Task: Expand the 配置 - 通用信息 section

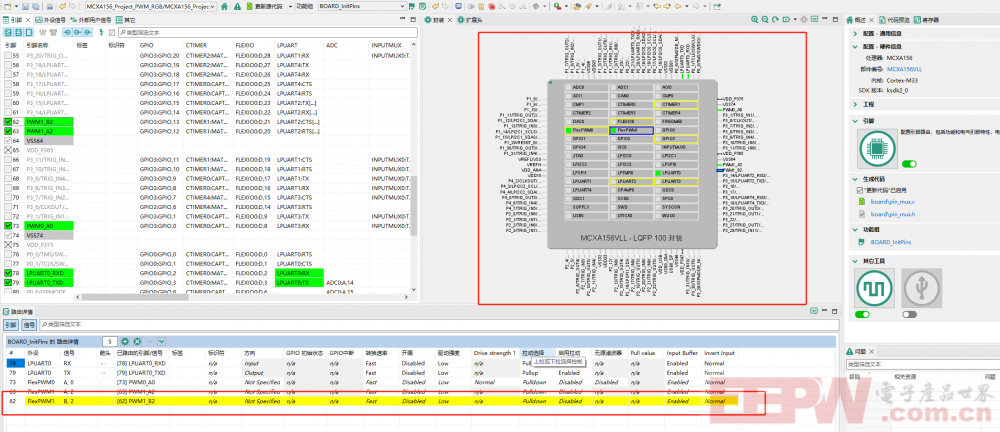Action: coord(855,33)
